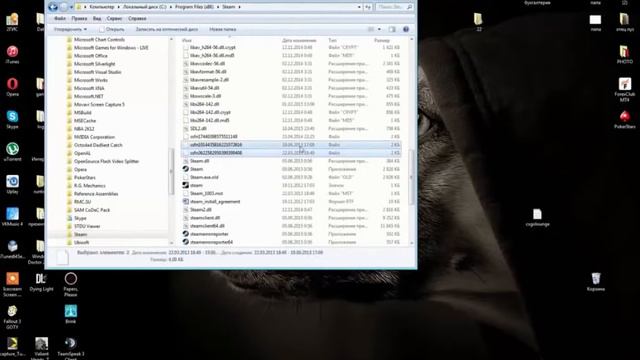
Task: Select the csgolounge file on the desktop
Action: 538,217
